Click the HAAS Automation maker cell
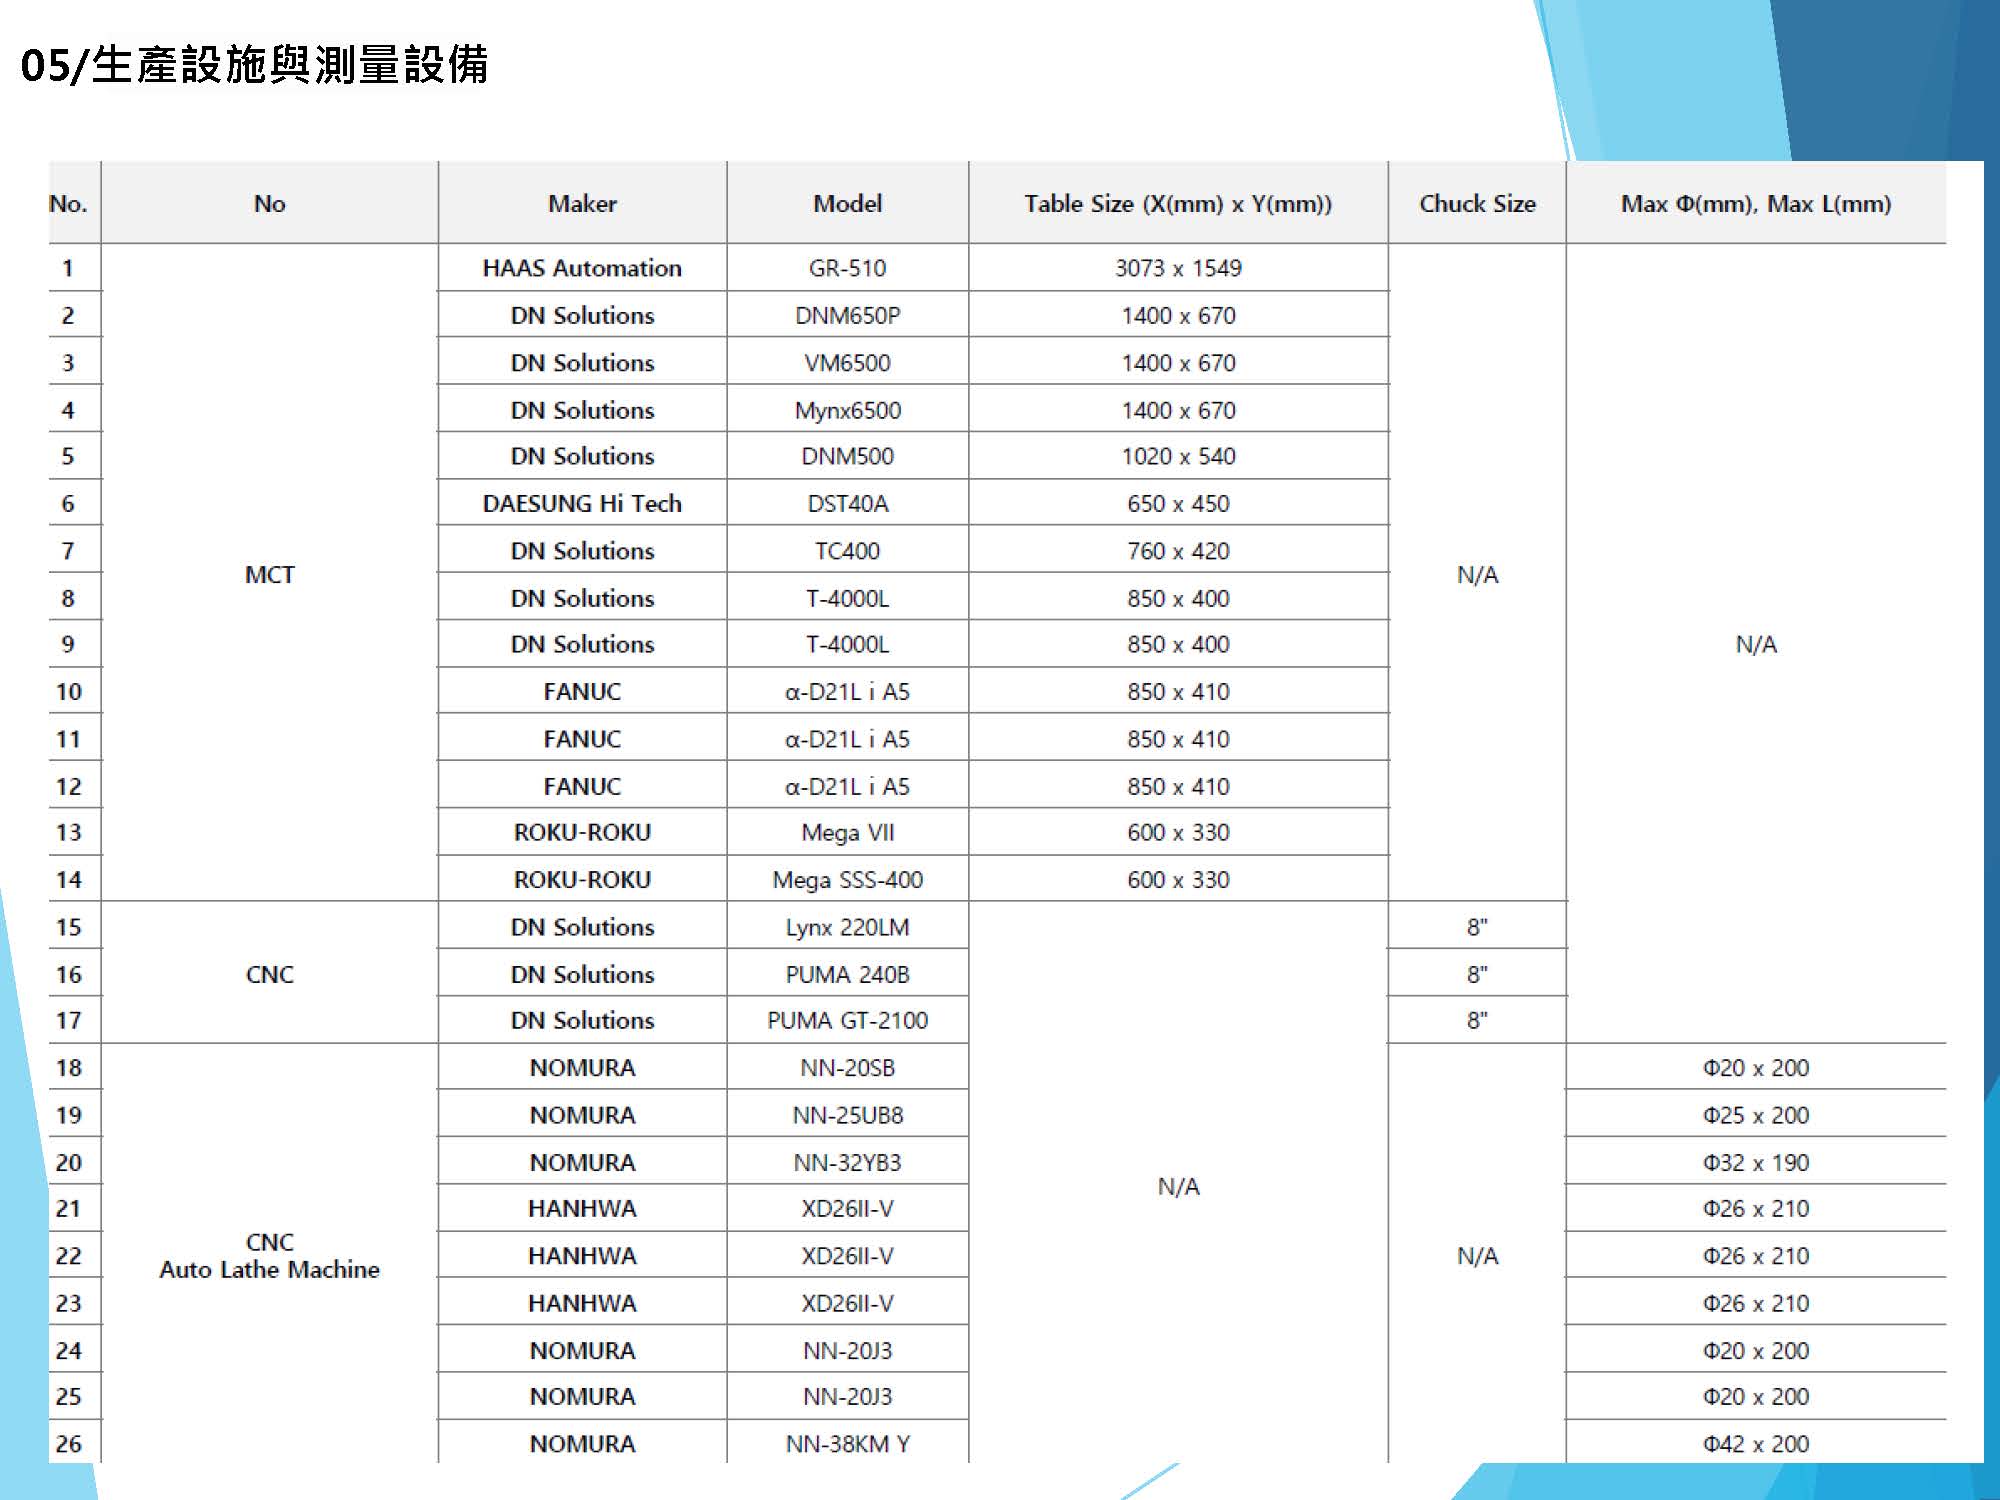This screenshot has width=2000, height=1500. tap(582, 268)
